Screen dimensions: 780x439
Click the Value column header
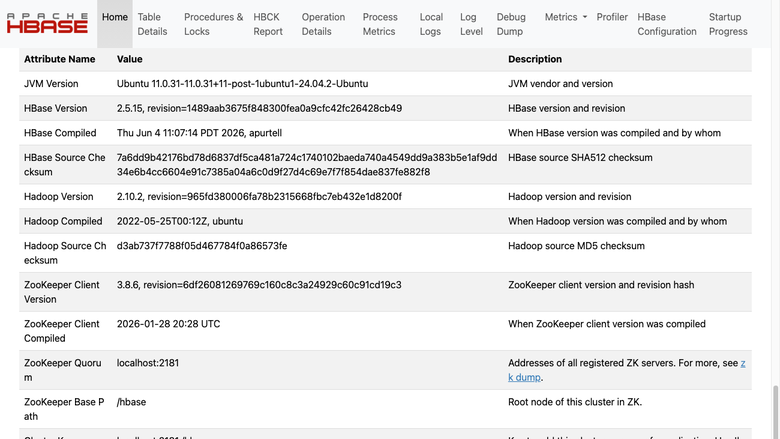tap(129, 59)
